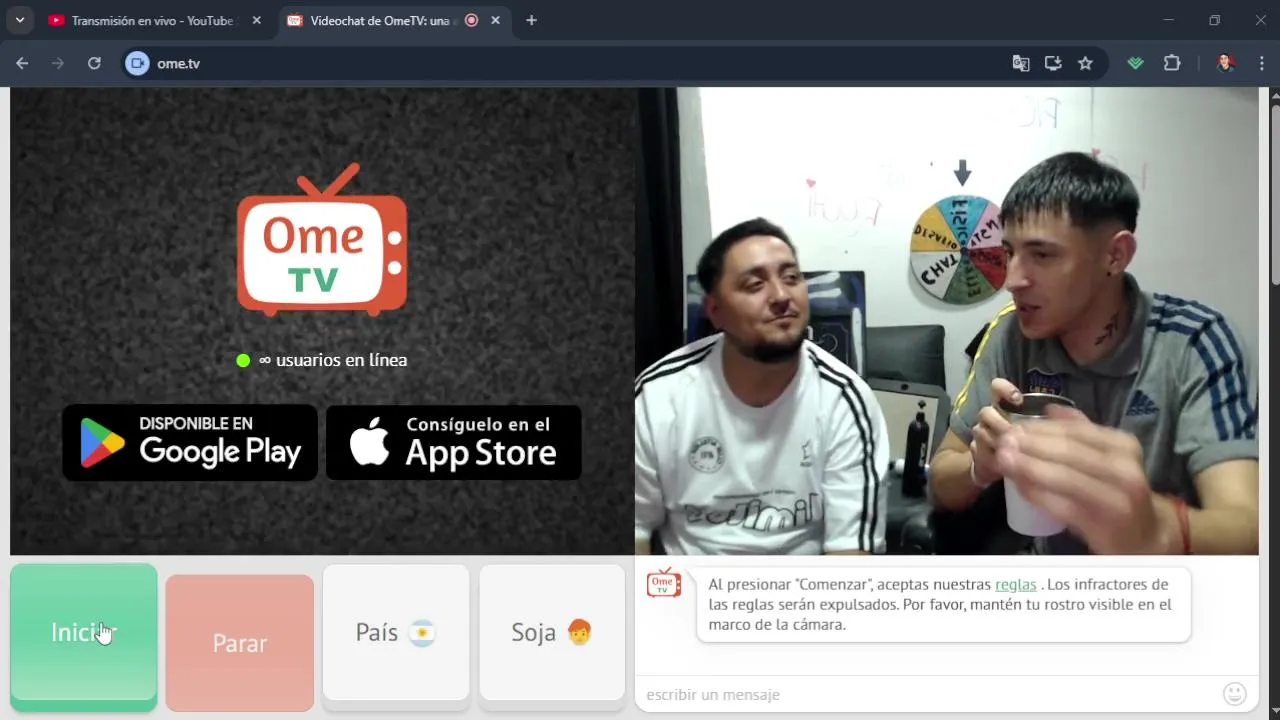The width and height of the screenshot is (1280, 720).
Task: Click the install app icon
Action: pyautogui.click(x=1053, y=63)
